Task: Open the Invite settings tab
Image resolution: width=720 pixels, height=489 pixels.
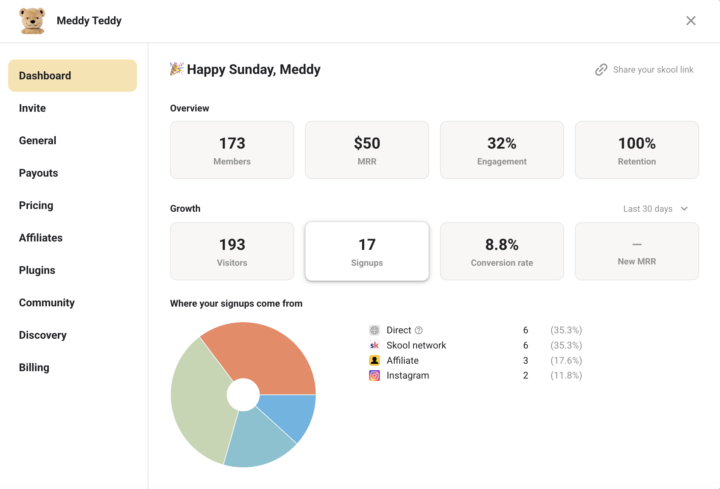Action: point(32,108)
